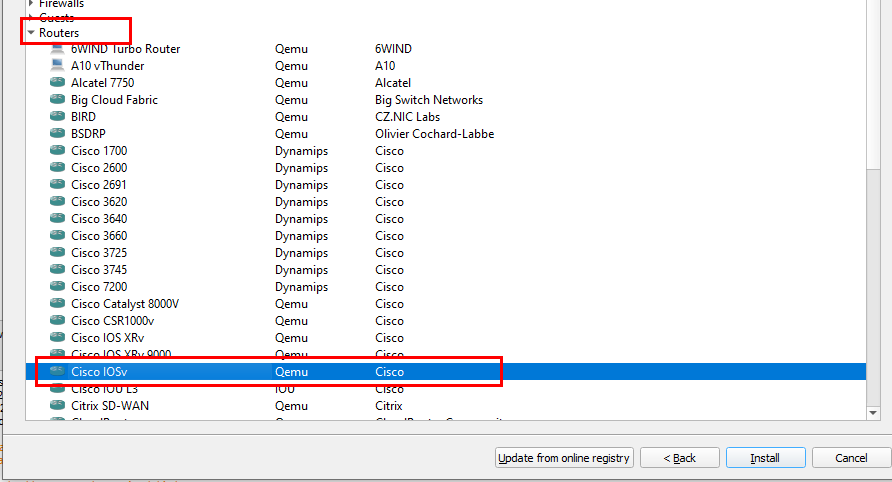Select the A10 vThunder appliance
Screen dimensions: 892x482
tap(108, 66)
